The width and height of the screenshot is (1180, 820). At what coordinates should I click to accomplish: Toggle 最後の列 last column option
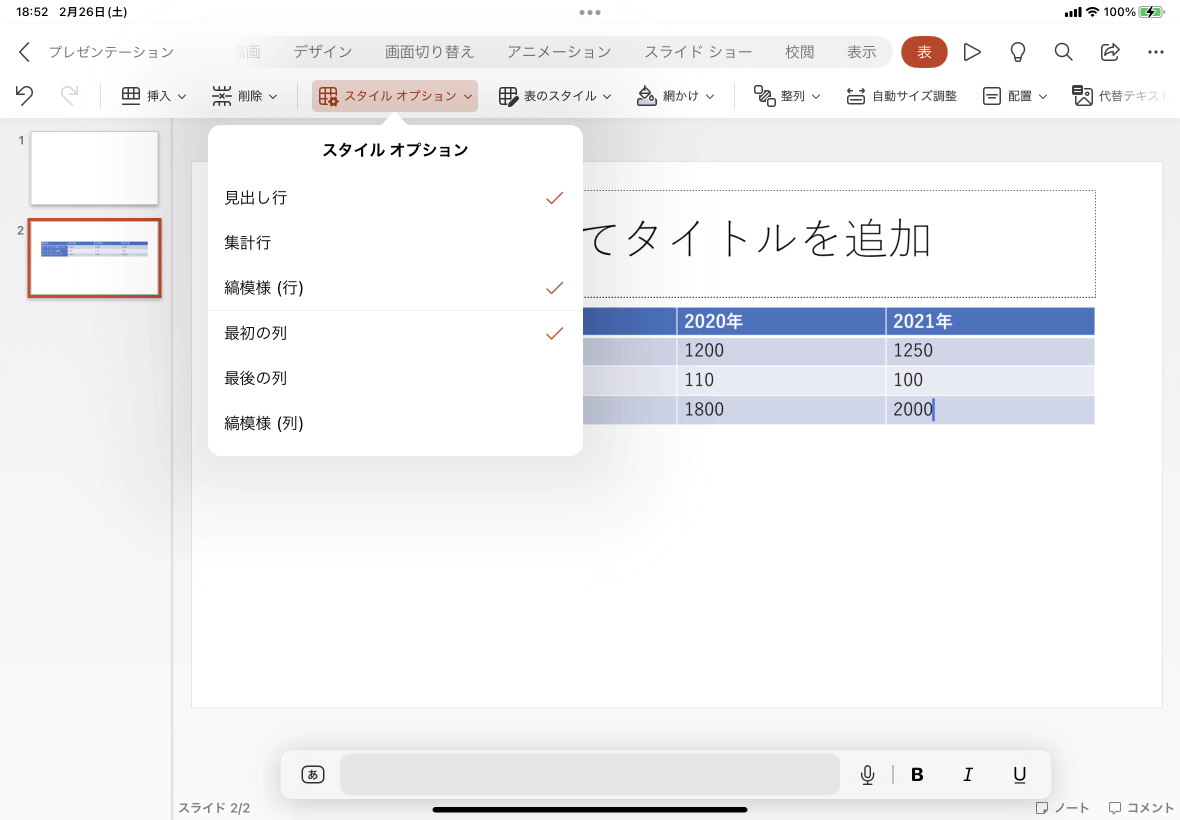click(395, 378)
